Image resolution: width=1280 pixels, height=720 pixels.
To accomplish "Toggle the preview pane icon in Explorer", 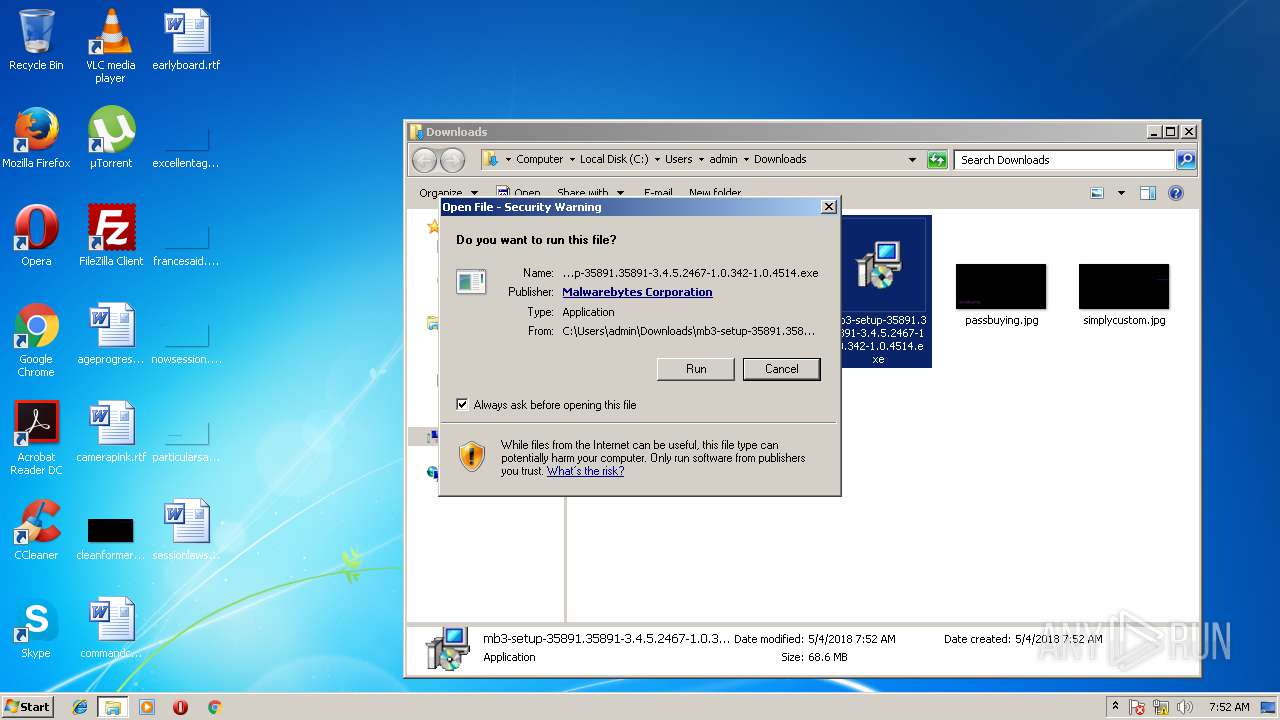I will [x=1148, y=193].
